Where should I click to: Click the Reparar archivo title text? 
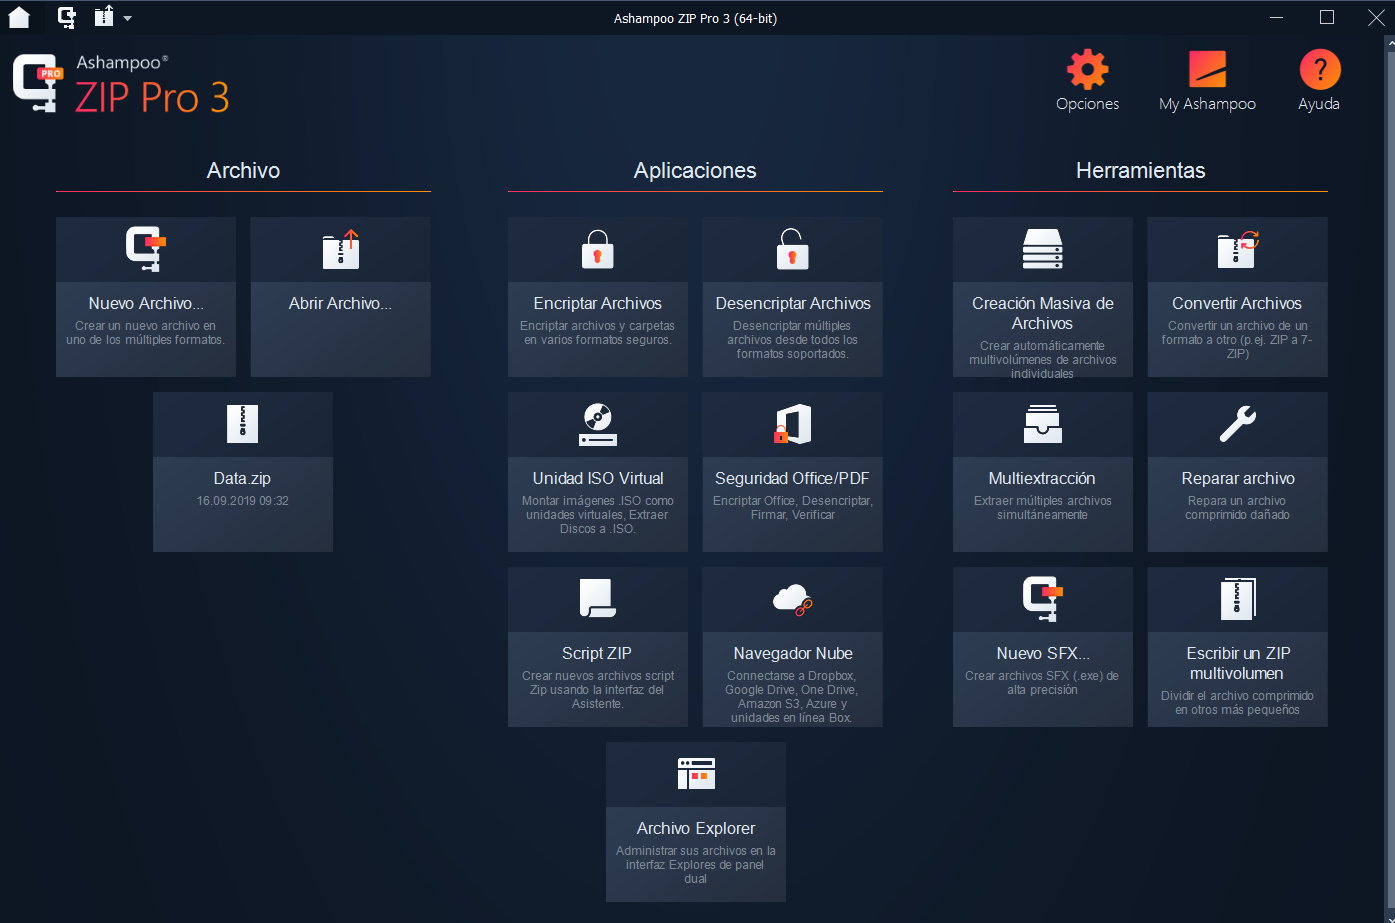click(x=1238, y=478)
